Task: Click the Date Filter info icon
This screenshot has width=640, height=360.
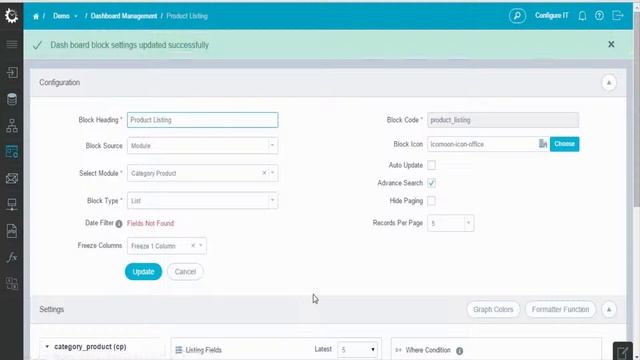Action: (119, 224)
